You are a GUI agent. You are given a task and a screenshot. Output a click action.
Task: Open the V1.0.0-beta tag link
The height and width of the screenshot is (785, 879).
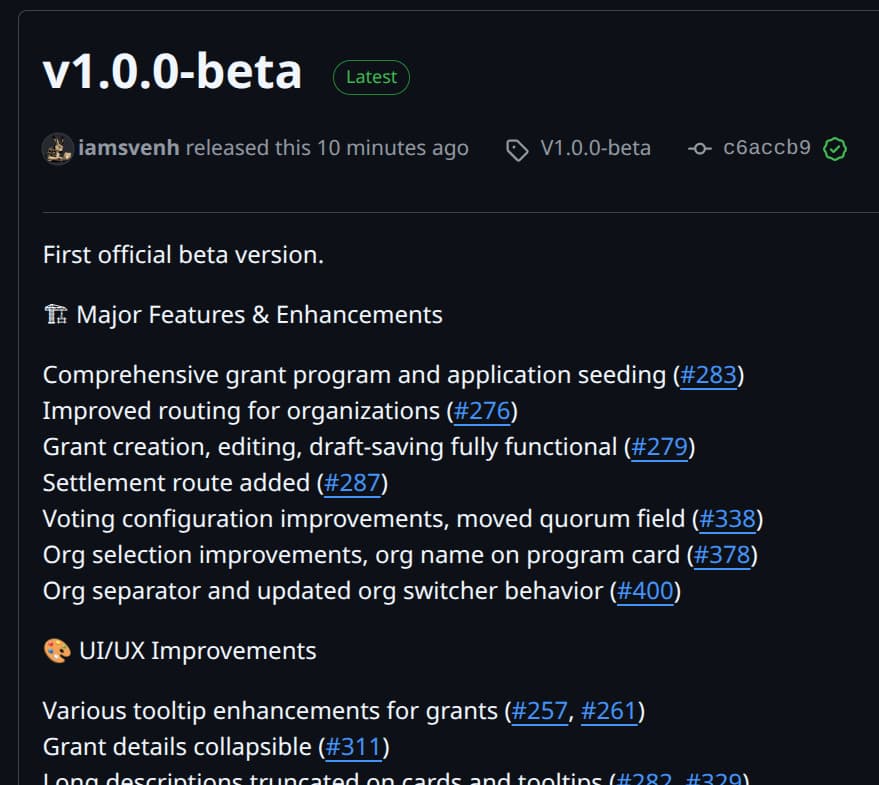595,148
